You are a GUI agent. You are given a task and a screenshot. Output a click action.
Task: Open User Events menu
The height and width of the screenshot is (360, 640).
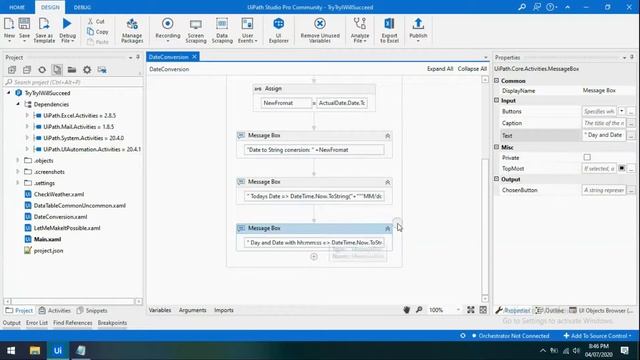tap(247, 30)
